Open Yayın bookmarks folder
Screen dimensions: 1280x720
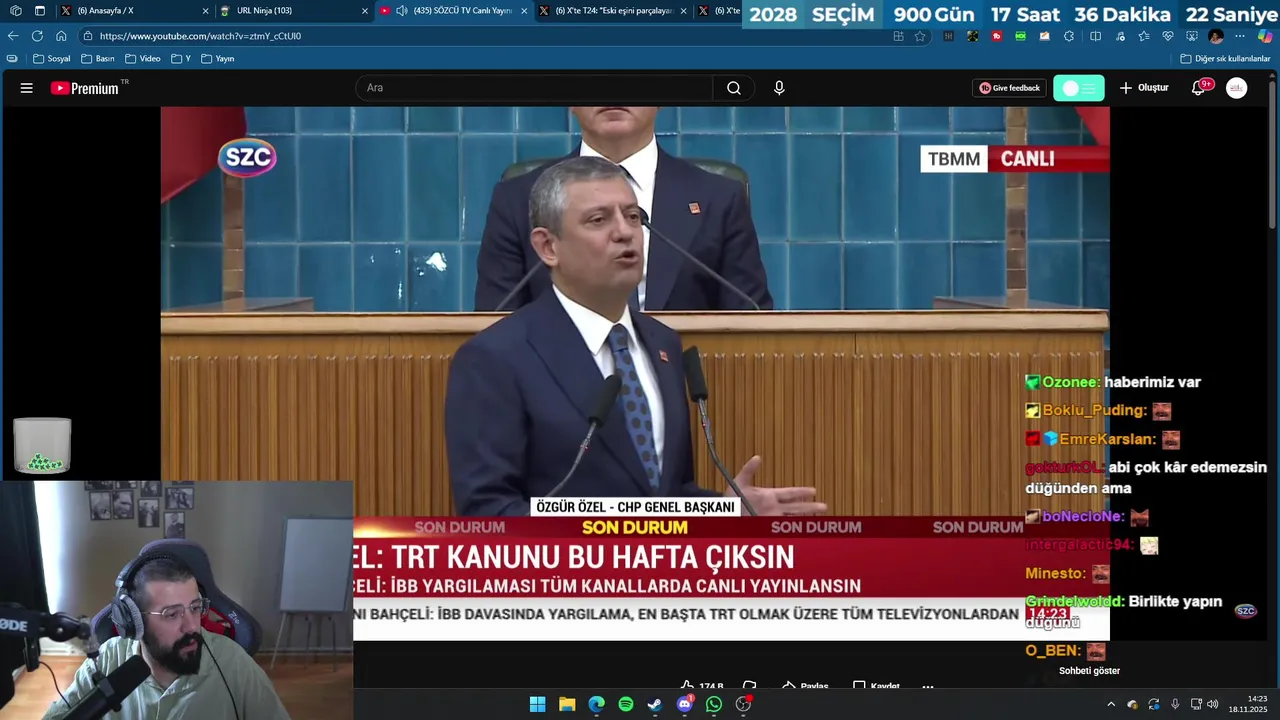point(218,59)
